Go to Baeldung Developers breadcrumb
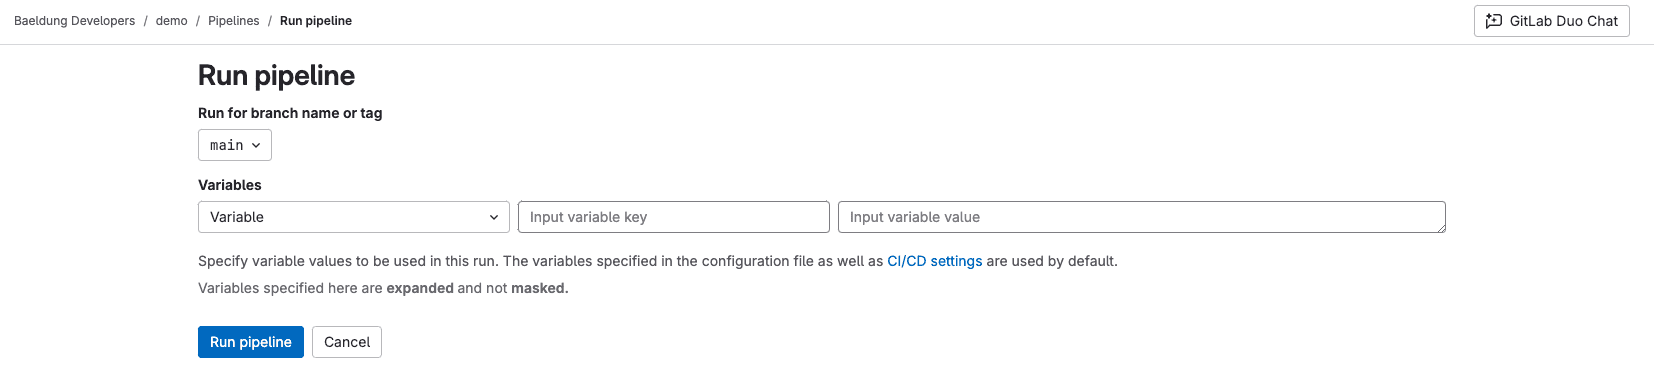 coord(74,21)
